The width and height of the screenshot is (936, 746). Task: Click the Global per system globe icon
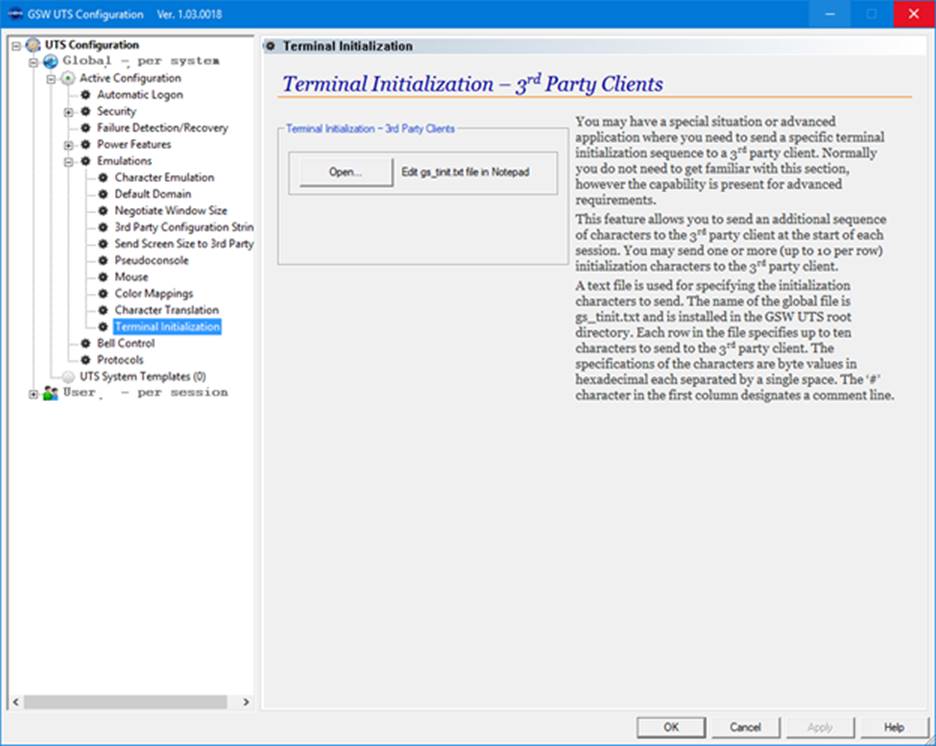tap(51, 61)
